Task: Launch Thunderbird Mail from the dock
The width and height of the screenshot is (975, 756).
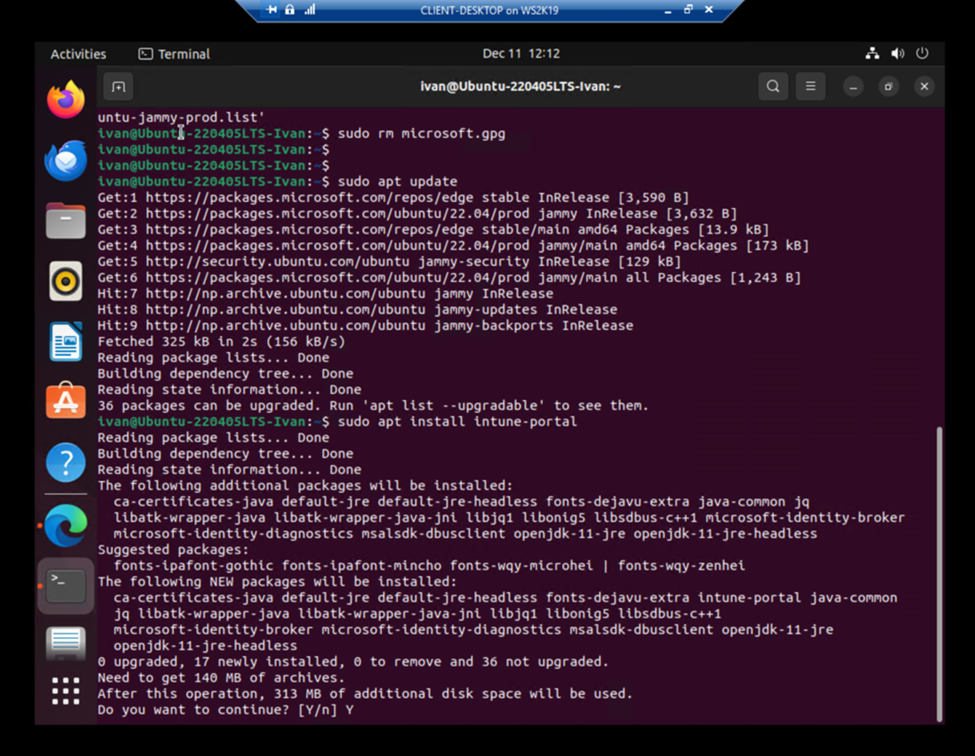Action: 65,160
